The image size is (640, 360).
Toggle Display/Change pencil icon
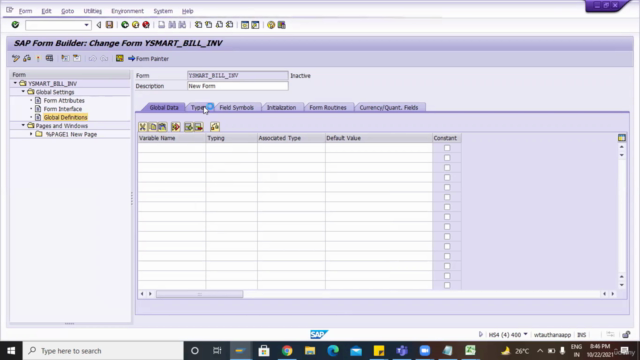[x=16, y=58]
